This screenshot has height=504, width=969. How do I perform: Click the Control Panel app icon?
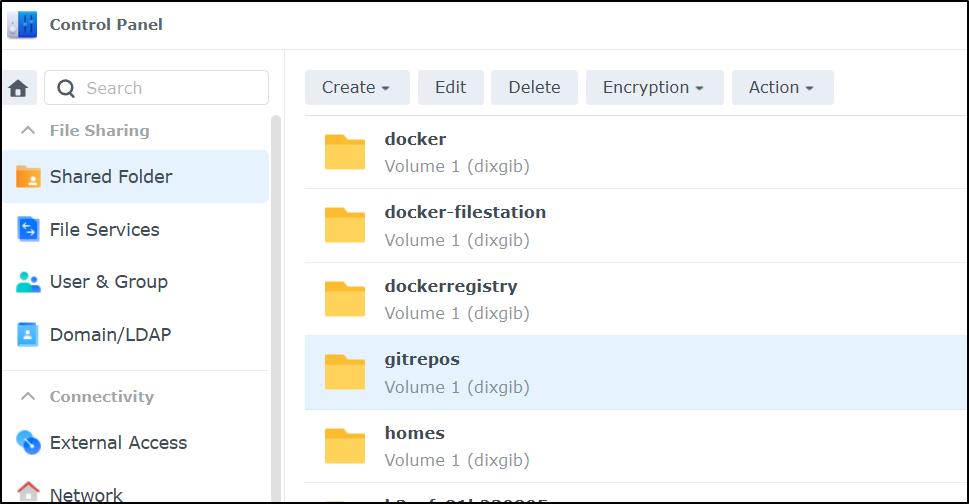coord(22,25)
